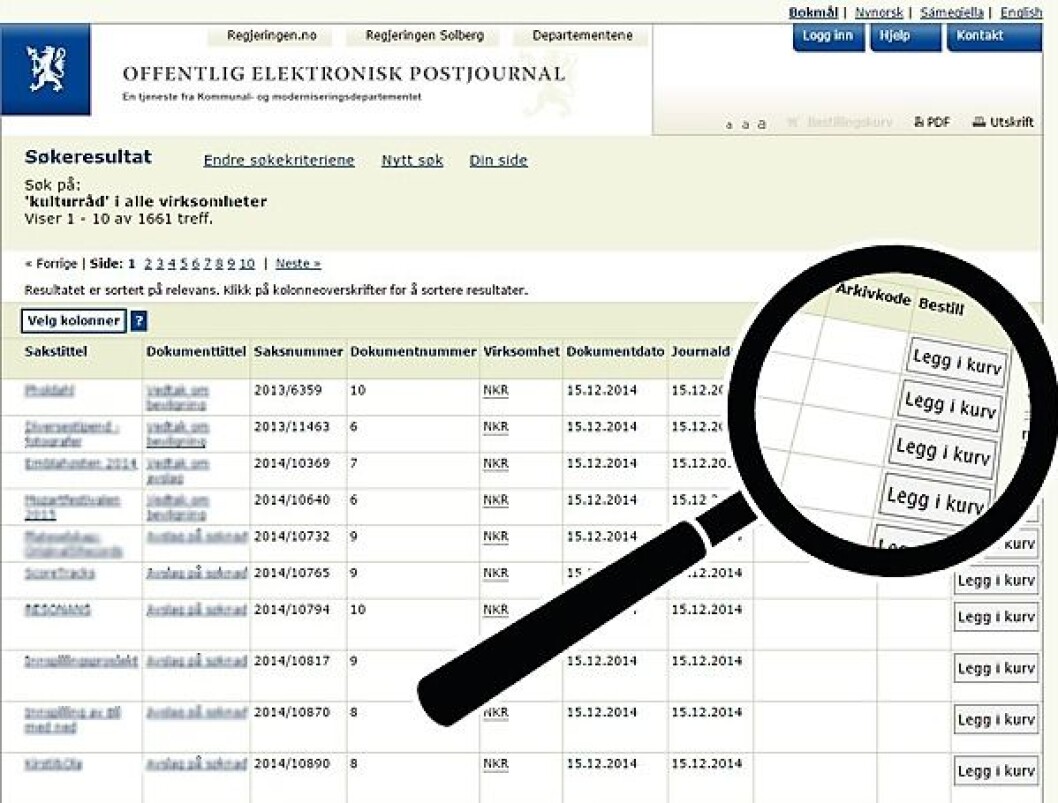
Task: Go to next page via Neste »
Action: click(x=298, y=264)
